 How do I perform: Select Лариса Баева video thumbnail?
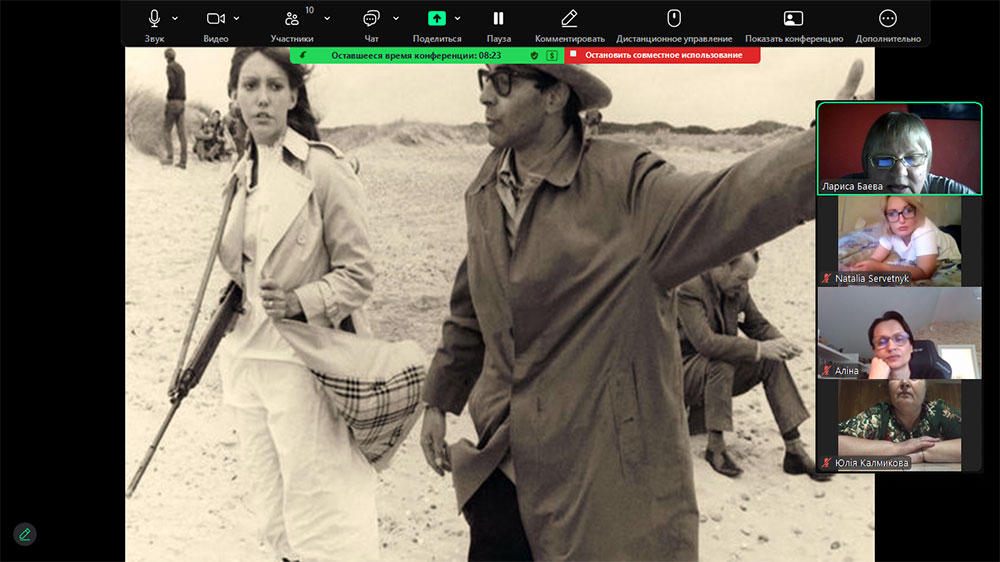[899, 149]
